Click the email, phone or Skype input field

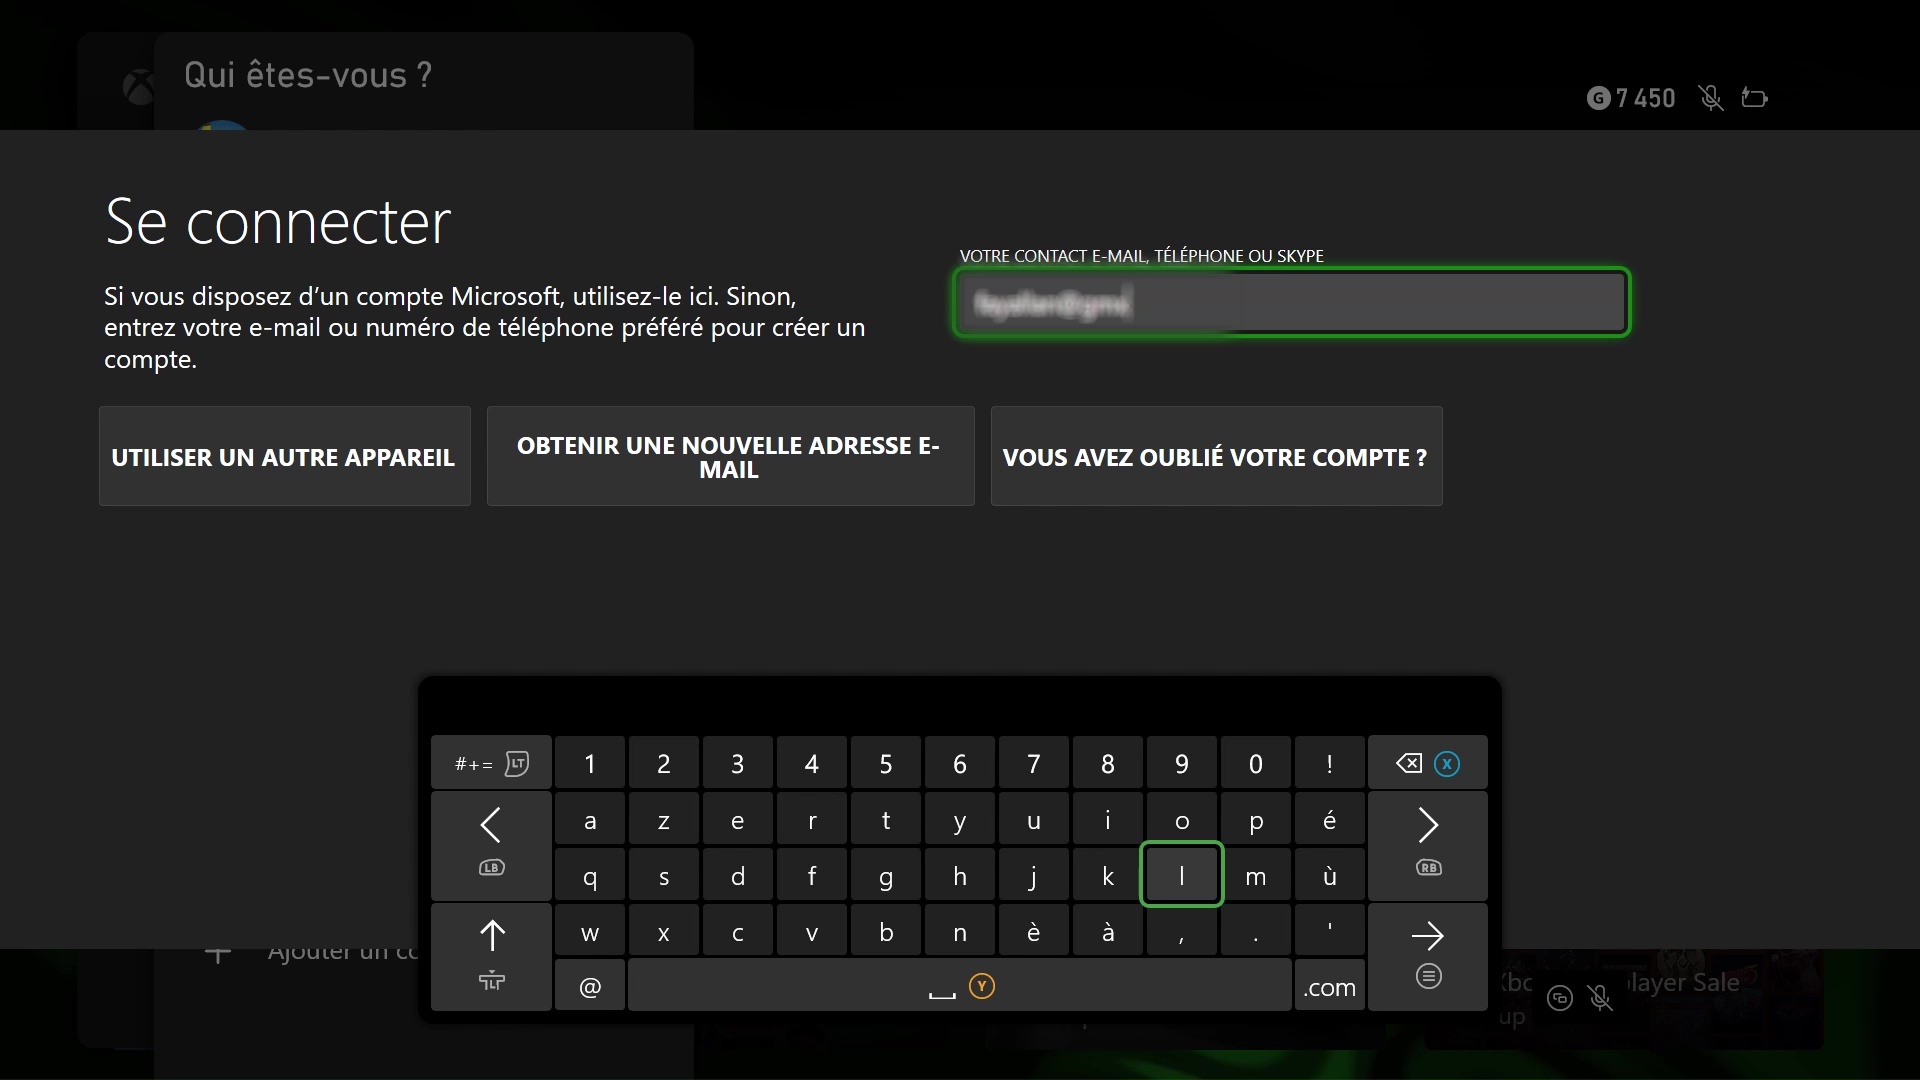pyautogui.click(x=1291, y=302)
